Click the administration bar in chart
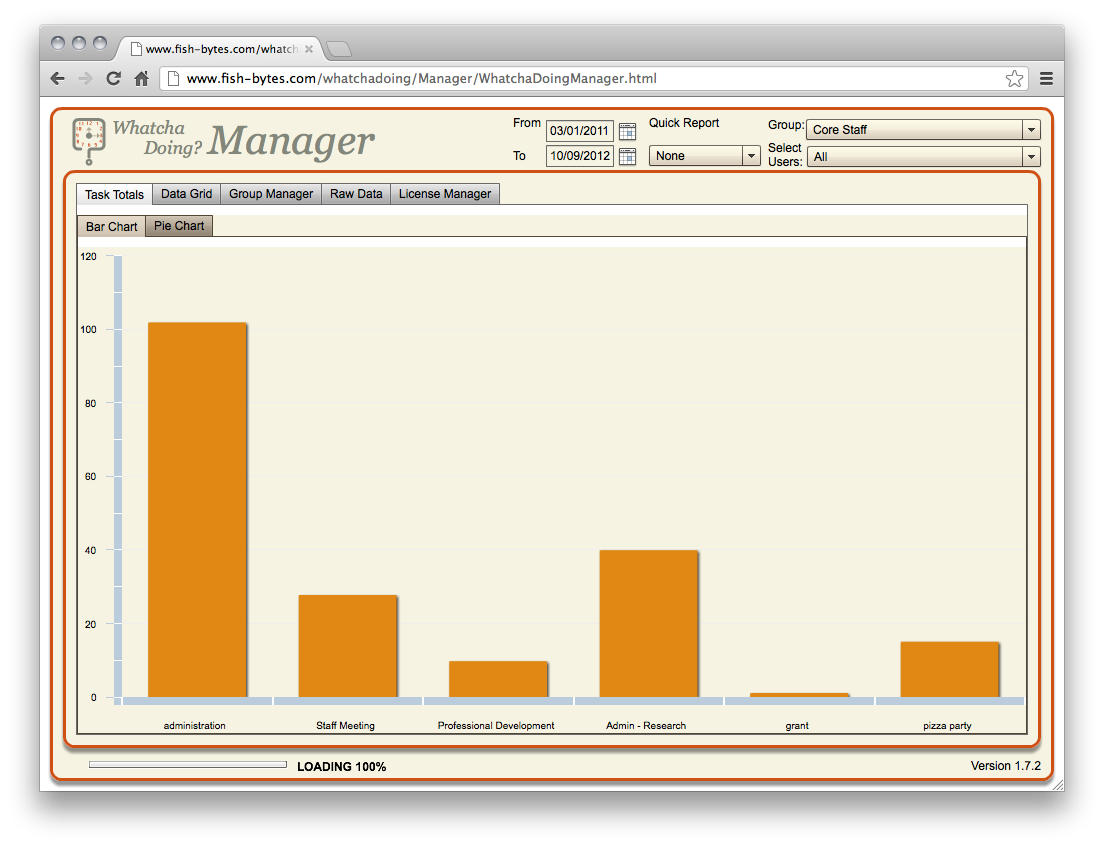Screen dimensions: 1104x846 [x=197, y=510]
